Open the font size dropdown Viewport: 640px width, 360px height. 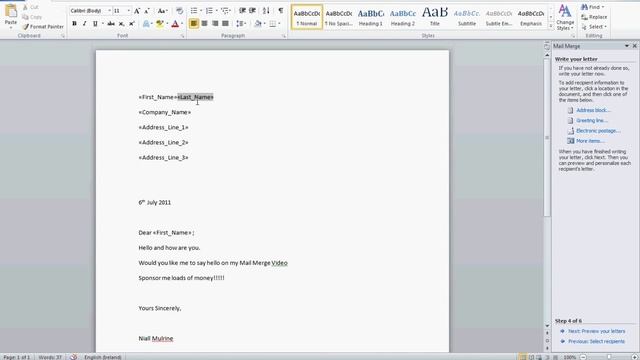pyautogui.click(x=129, y=11)
